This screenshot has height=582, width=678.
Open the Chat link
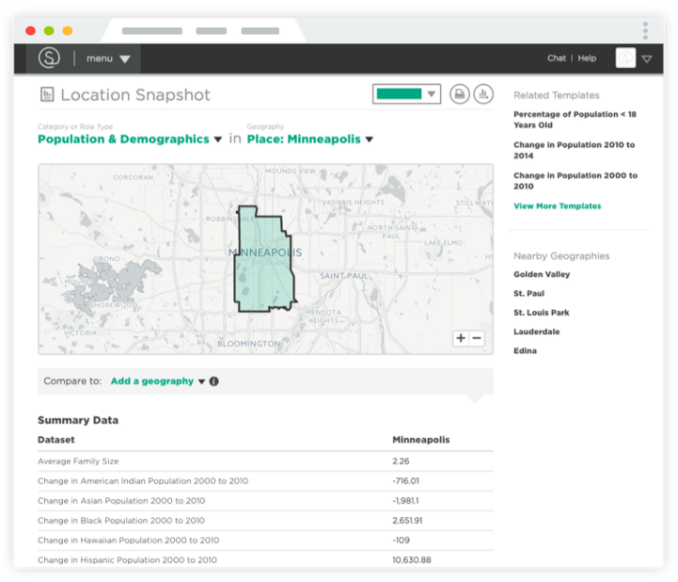(556, 58)
